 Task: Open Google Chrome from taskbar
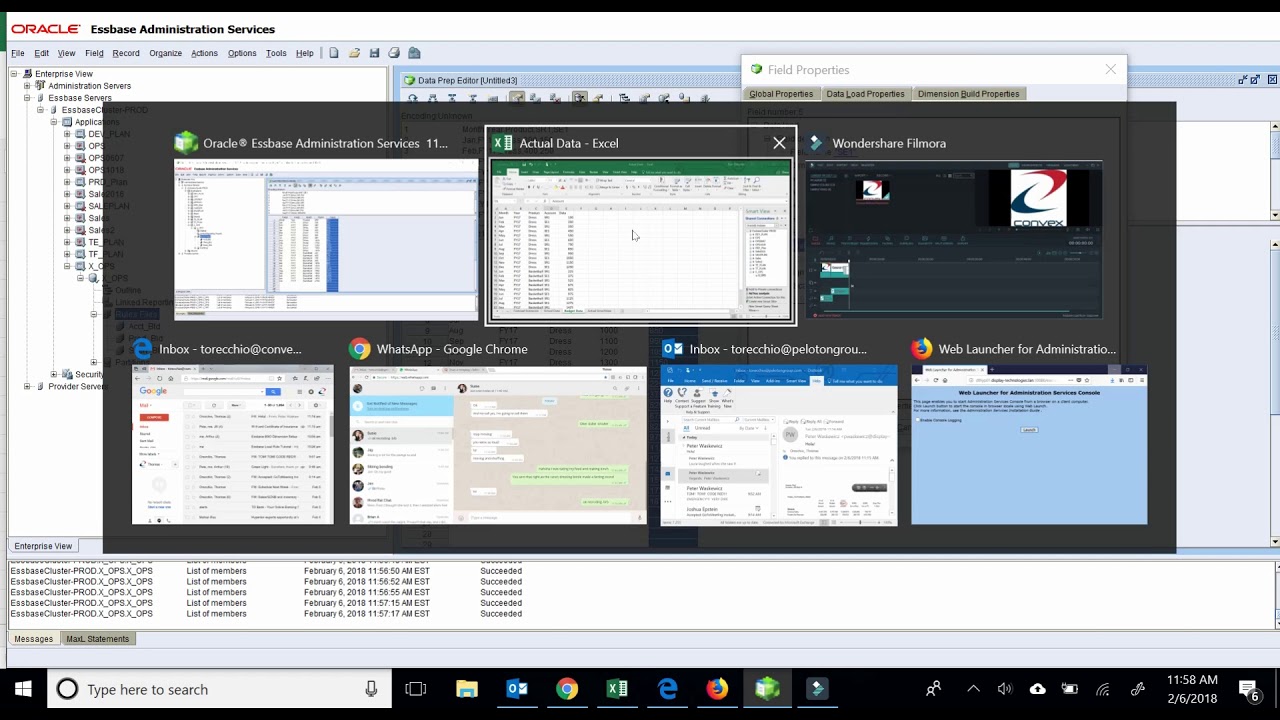[567, 689]
